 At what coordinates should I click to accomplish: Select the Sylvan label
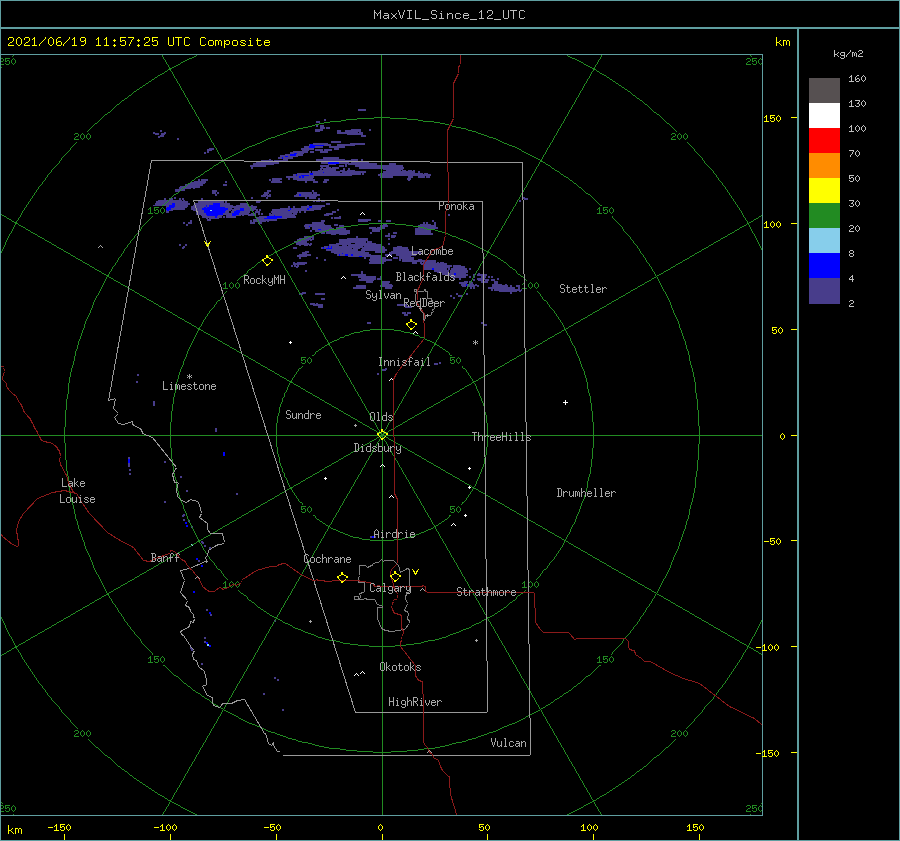pyautogui.click(x=383, y=295)
